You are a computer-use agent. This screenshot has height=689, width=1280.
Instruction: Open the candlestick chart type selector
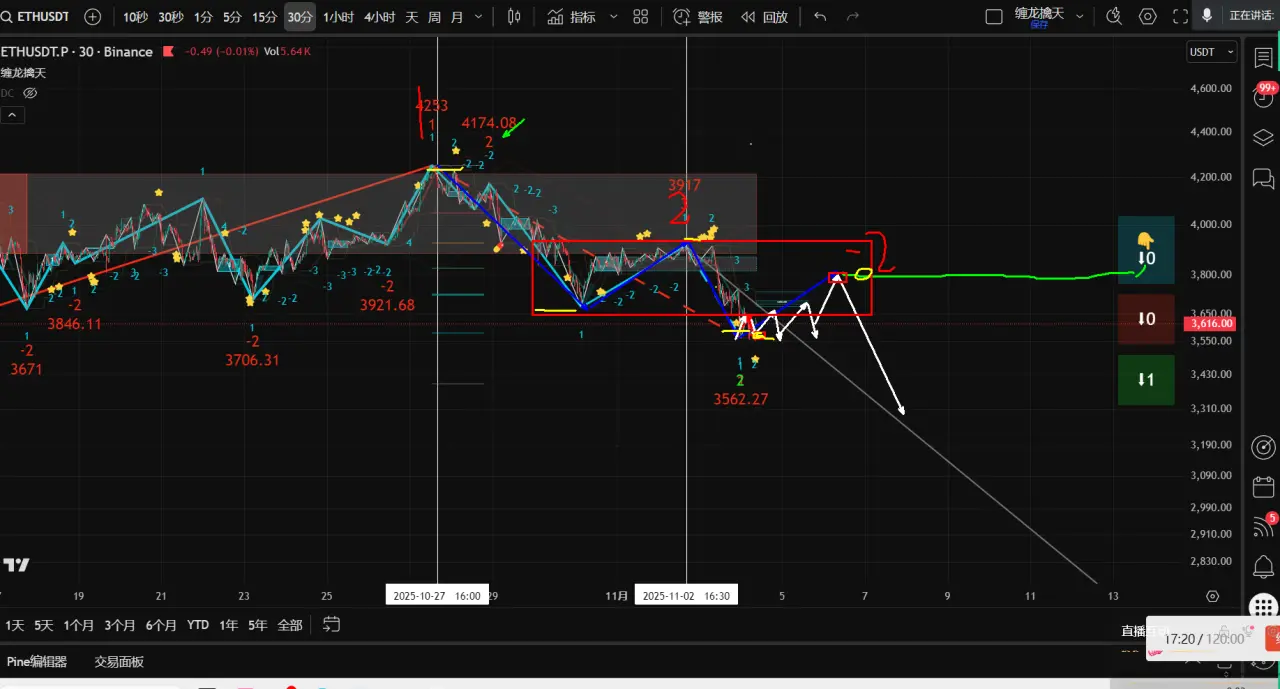(x=514, y=17)
